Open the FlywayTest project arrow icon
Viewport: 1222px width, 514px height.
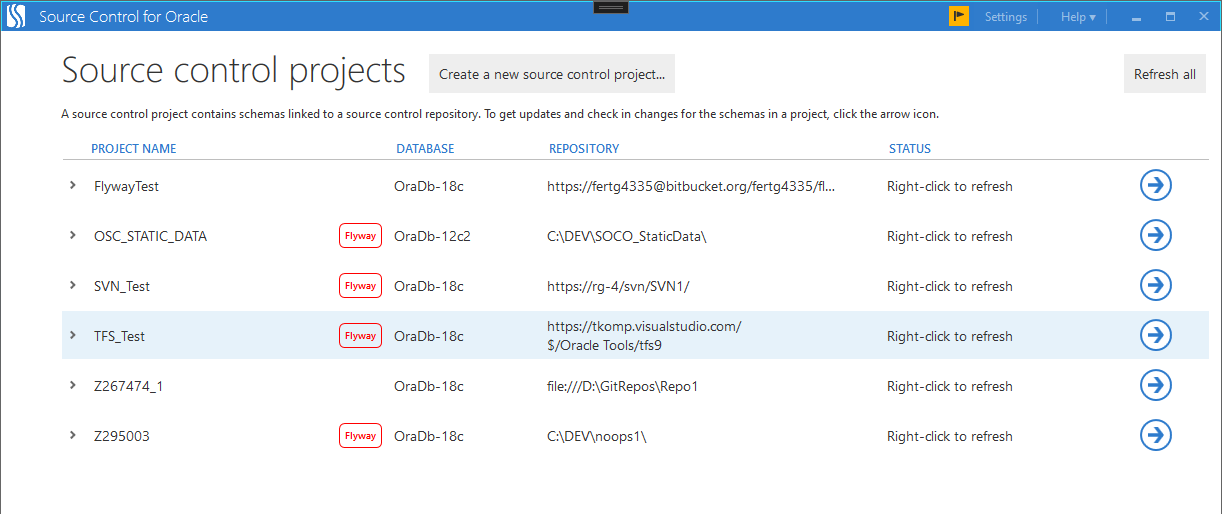point(1155,186)
